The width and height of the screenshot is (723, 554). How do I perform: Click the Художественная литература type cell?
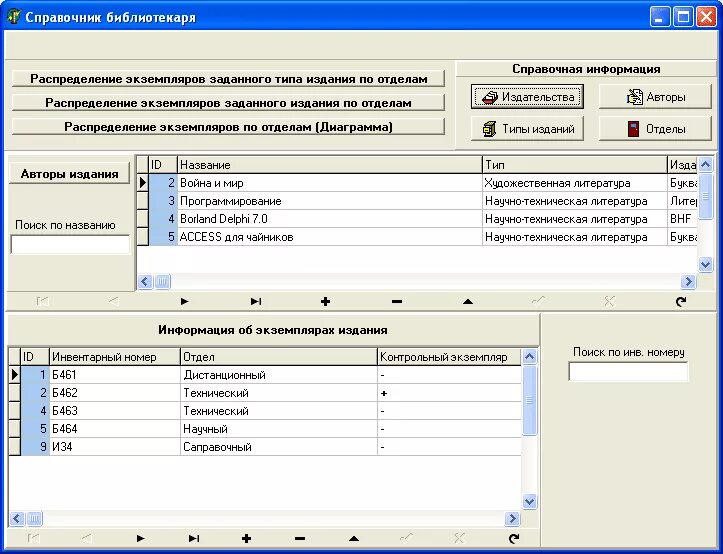tap(575, 183)
